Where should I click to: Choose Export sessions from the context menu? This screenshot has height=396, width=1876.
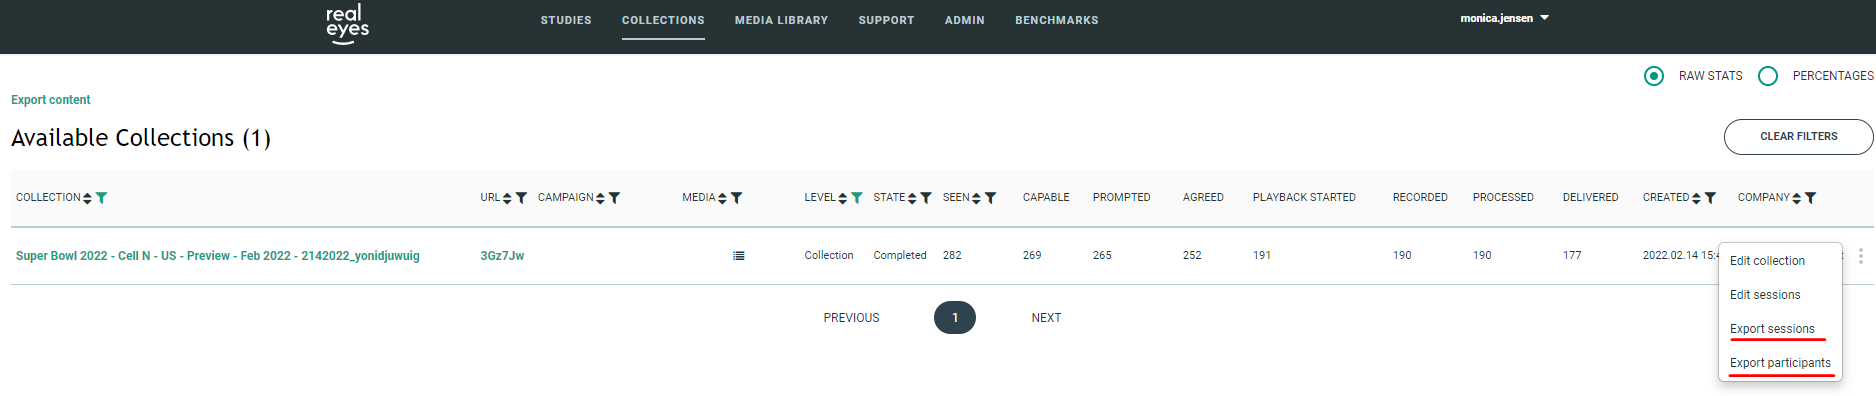click(x=1772, y=329)
